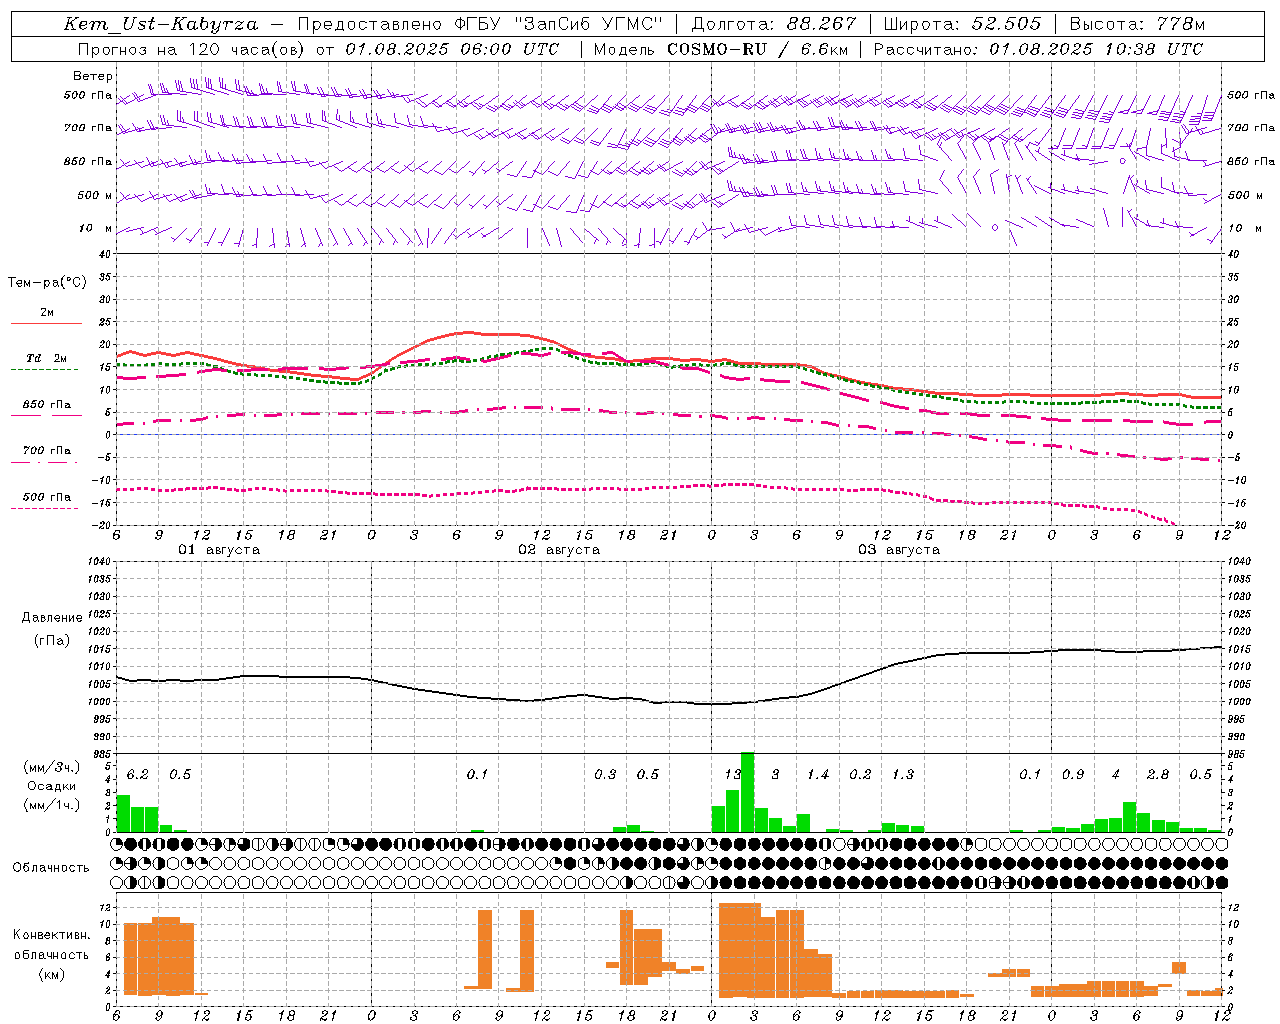Click the 1.4 precipitation total
The width and height of the screenshot is (1280, 1024).
click(x=818, y=775)
